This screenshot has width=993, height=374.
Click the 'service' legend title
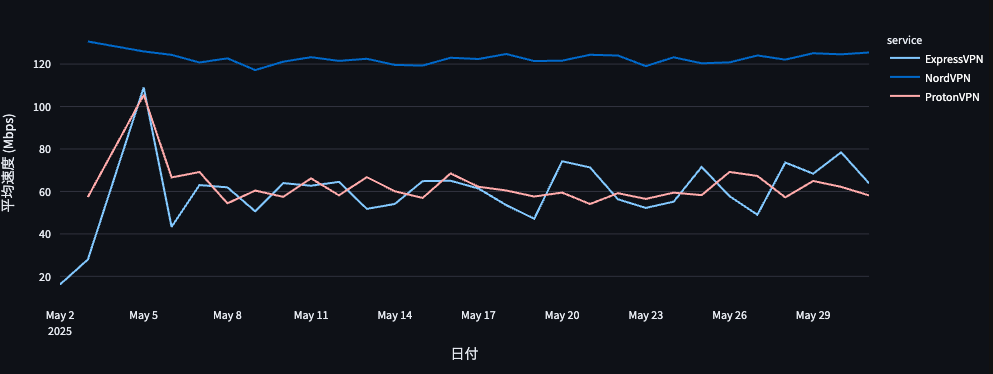pos(904,41)
